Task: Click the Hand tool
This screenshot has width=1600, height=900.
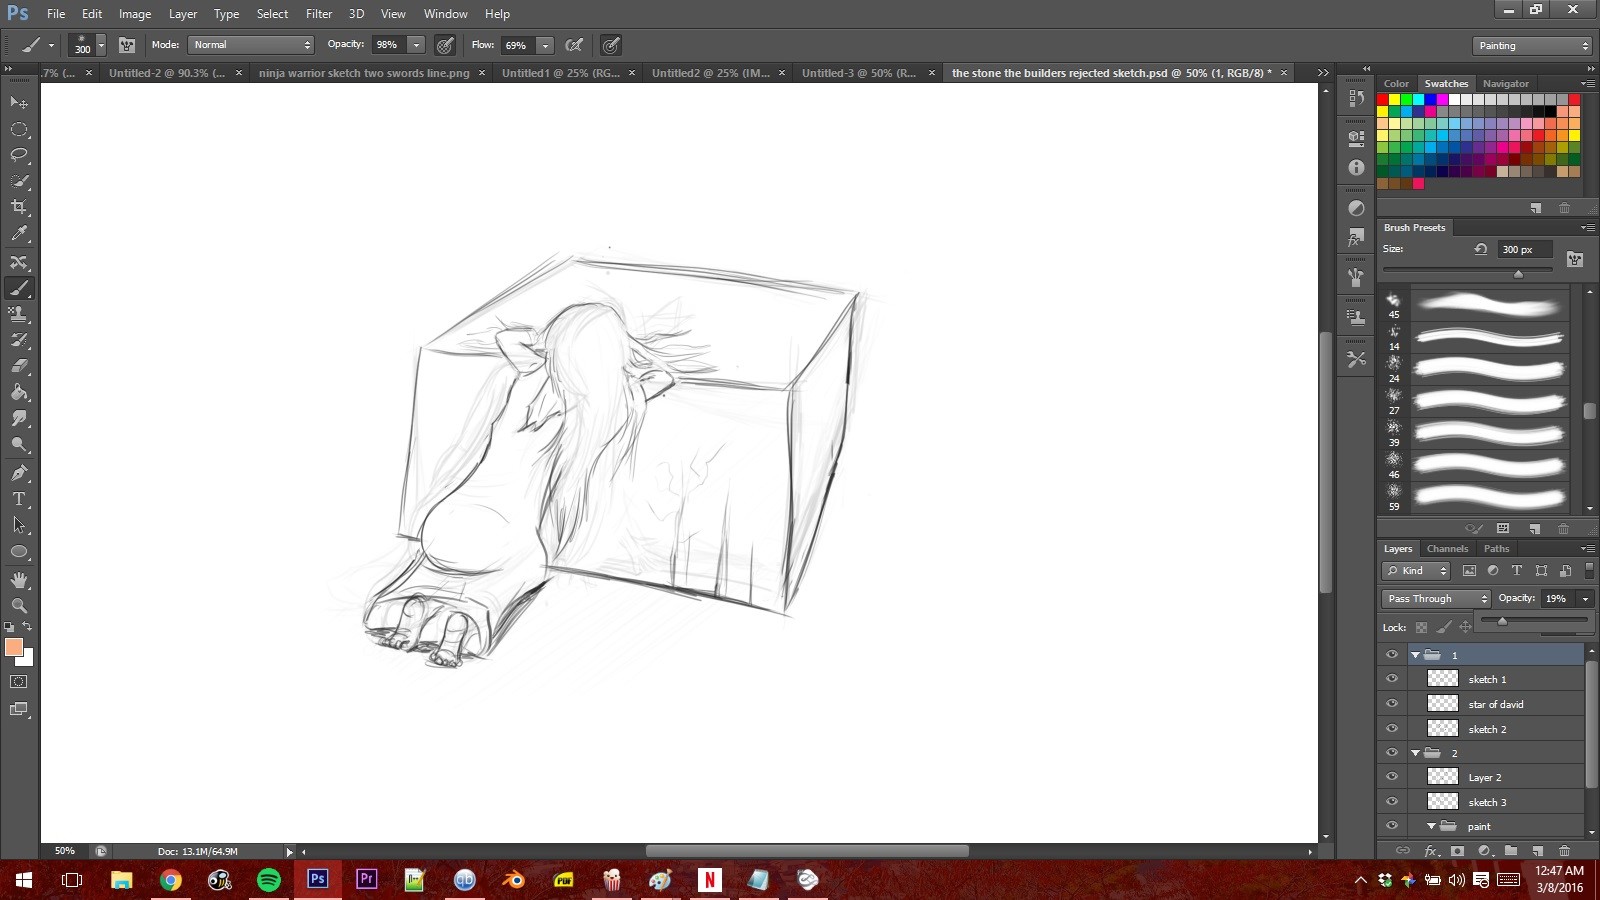Action: (x=19, y=579)
